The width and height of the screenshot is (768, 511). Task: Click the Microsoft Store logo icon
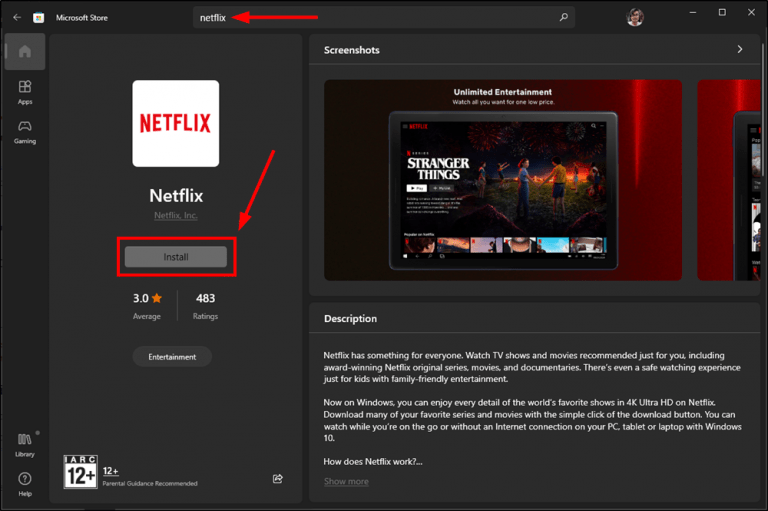point(38,18)
